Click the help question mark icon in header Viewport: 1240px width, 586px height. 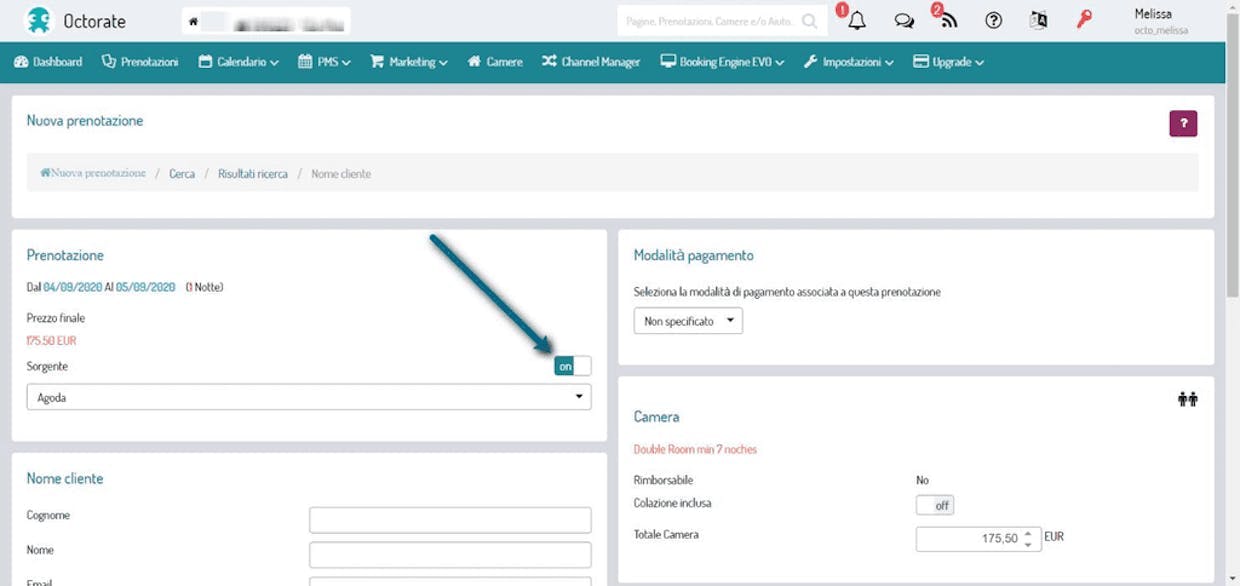[x=993, y=20]
